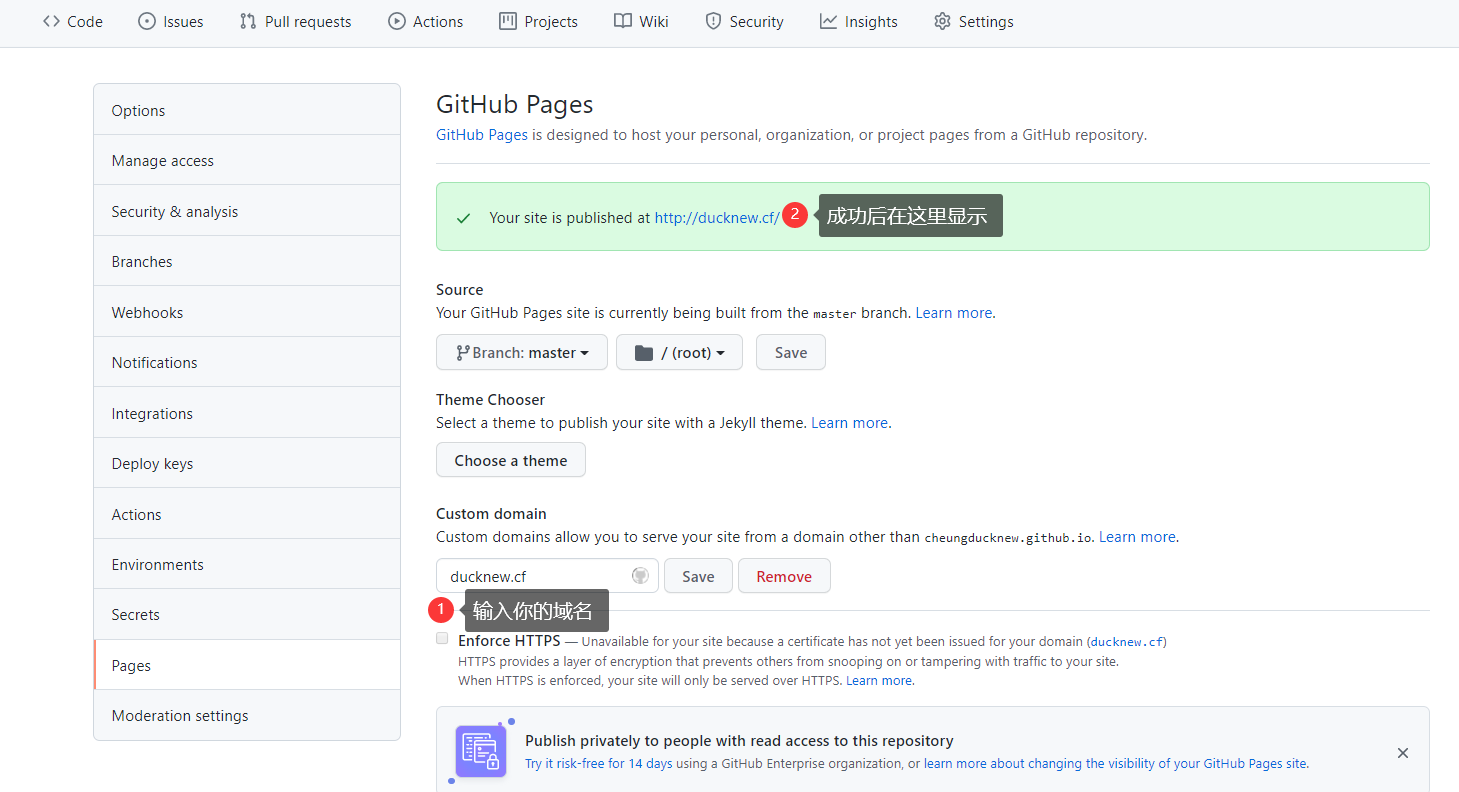
Task: Expand the / (root) folder dropdown
Action: pos(679,352)
